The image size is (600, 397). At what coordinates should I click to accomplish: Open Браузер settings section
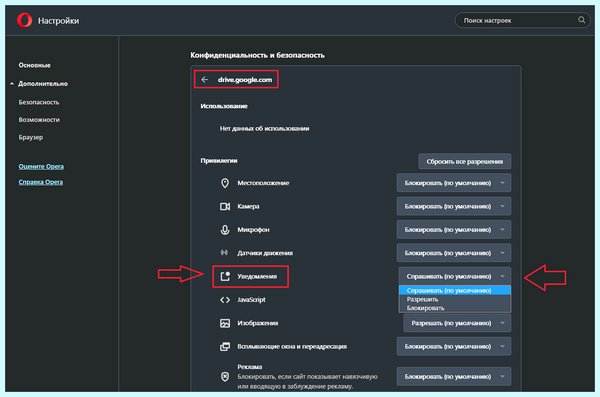[31, 137]
